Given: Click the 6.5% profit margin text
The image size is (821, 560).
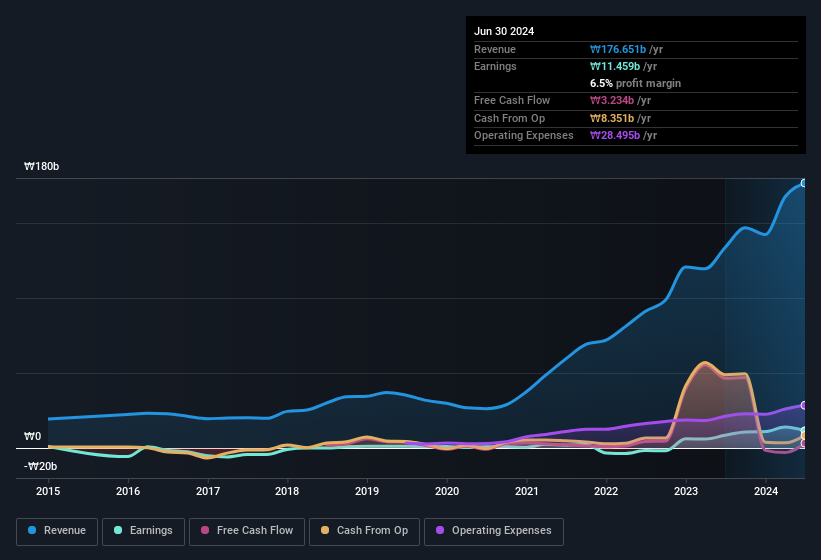Looking at the screenshot, I should (635, 83).
